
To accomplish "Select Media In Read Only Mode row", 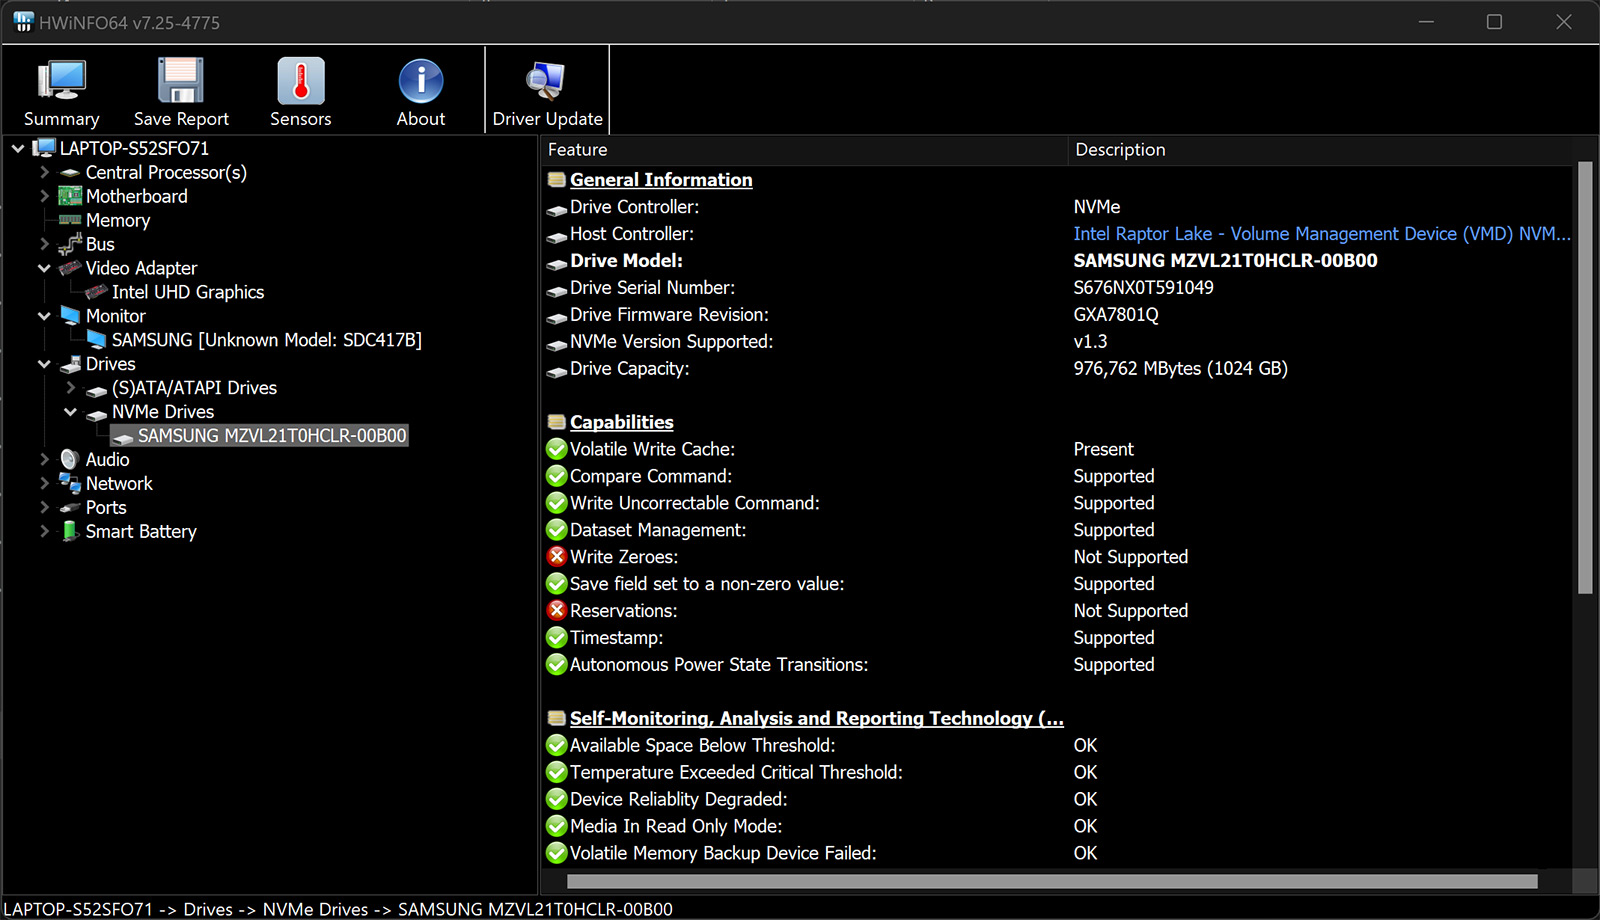I will point(1056,826).
